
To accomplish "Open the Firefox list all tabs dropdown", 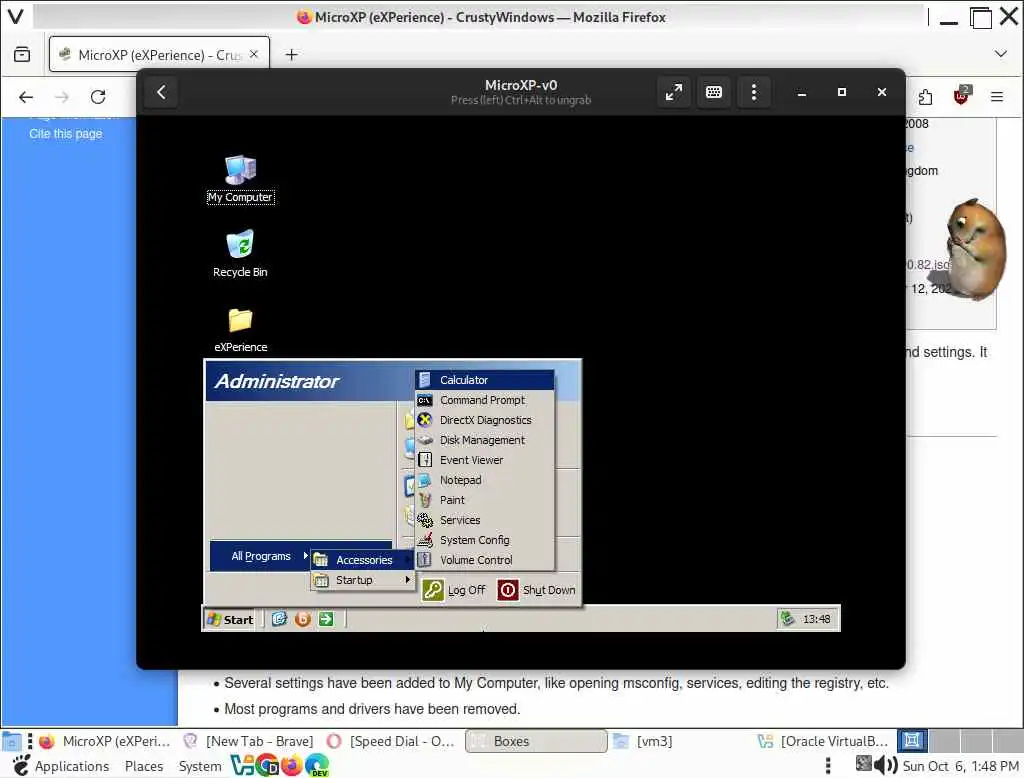I will tap(1000, 54).
